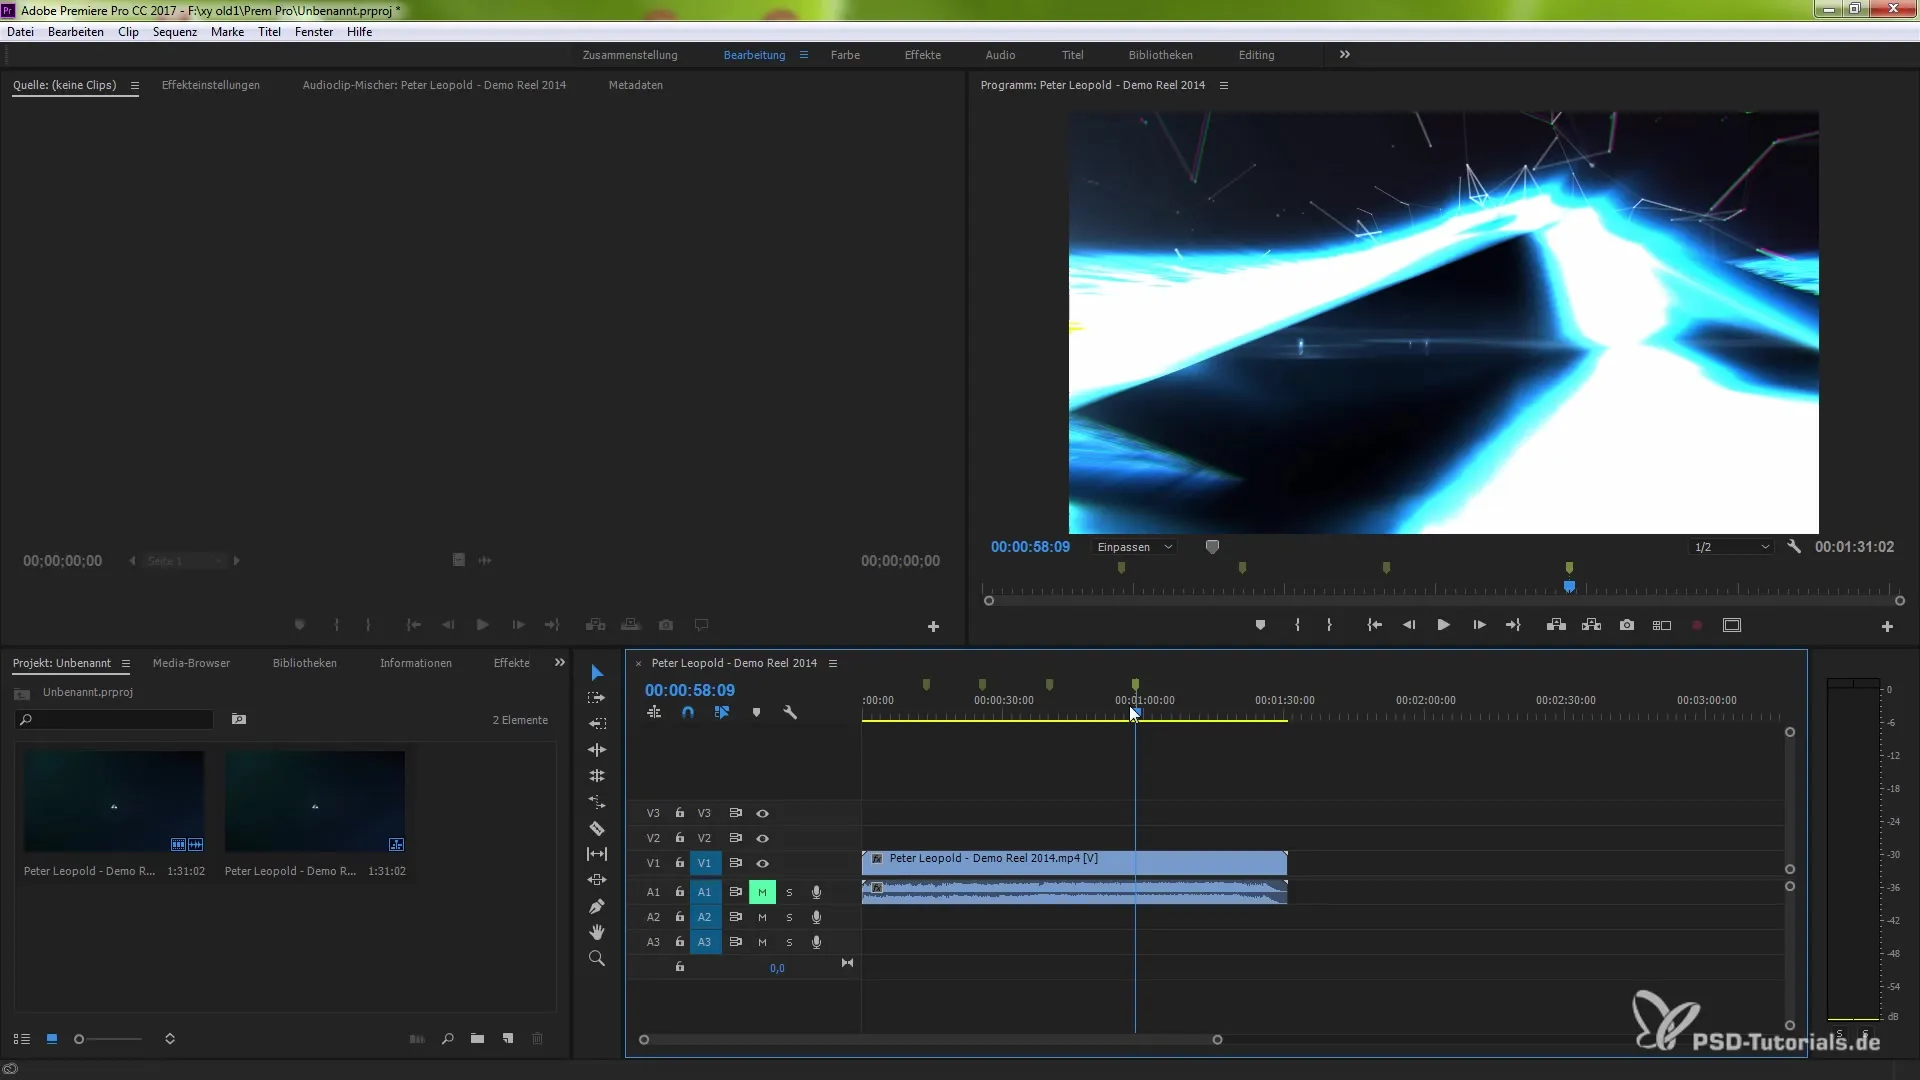Enable voice-over record on A1
This screenshot has width=1920, height=1080.
pos(816,892)
